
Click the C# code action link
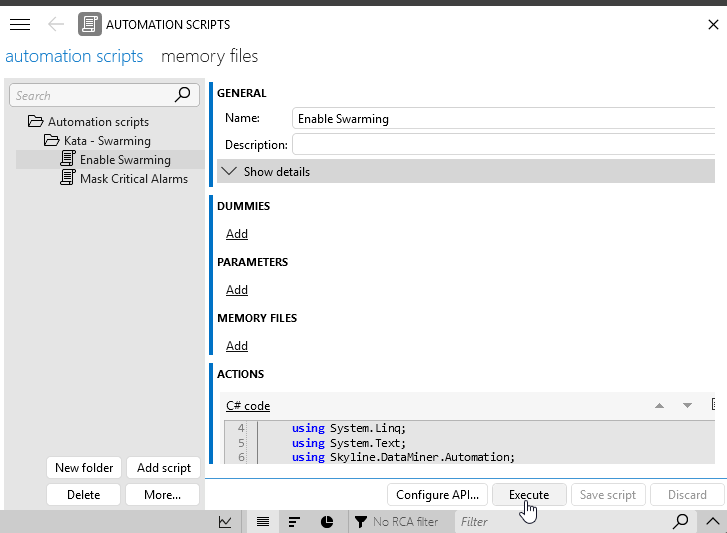[248, 406]
